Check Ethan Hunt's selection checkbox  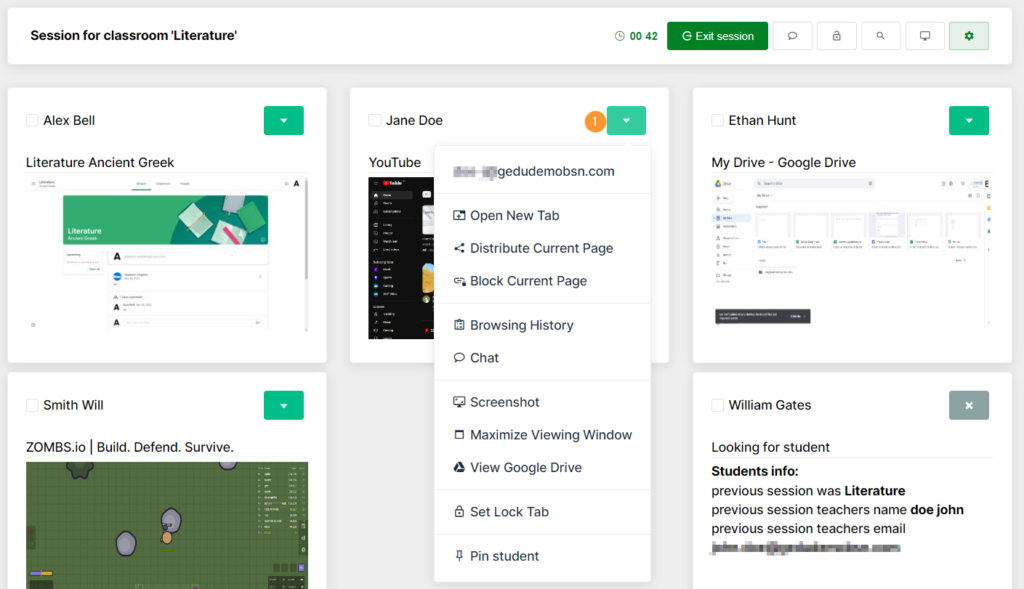tap(716, 120)
